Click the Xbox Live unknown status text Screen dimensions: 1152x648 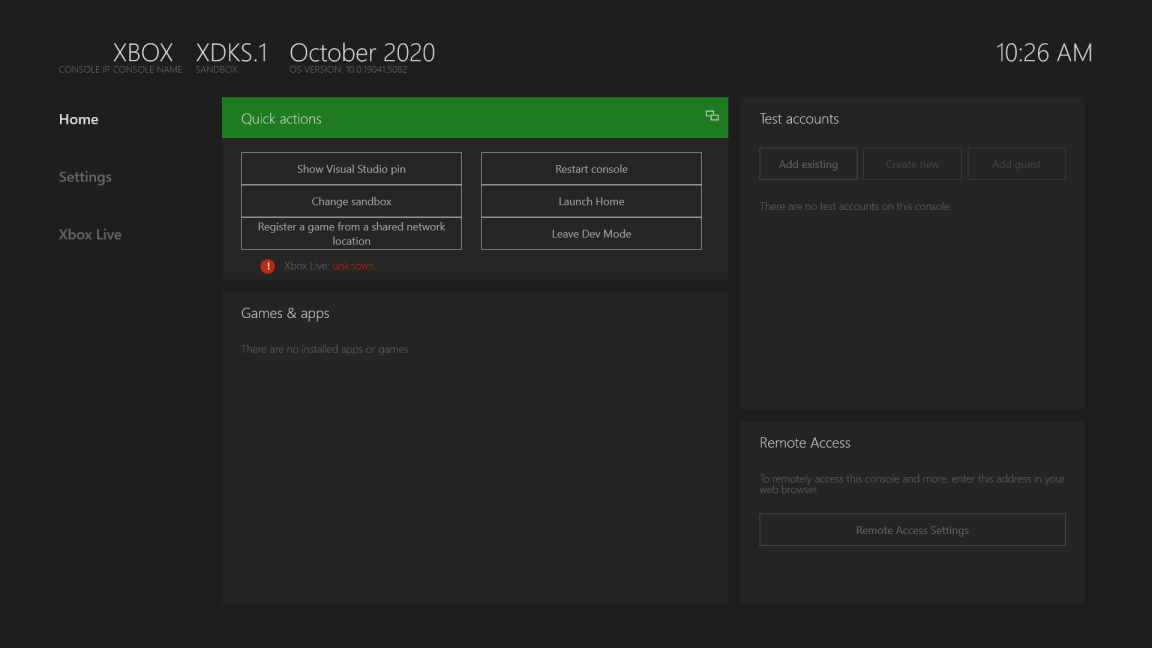[353, 265]
